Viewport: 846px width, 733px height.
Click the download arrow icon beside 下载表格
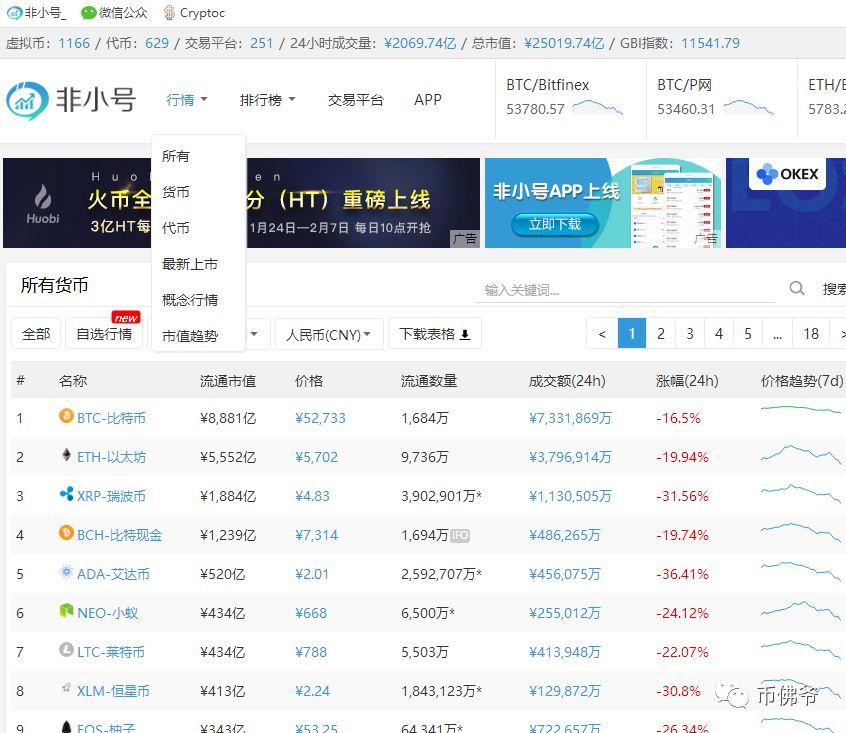pos(465,335)
